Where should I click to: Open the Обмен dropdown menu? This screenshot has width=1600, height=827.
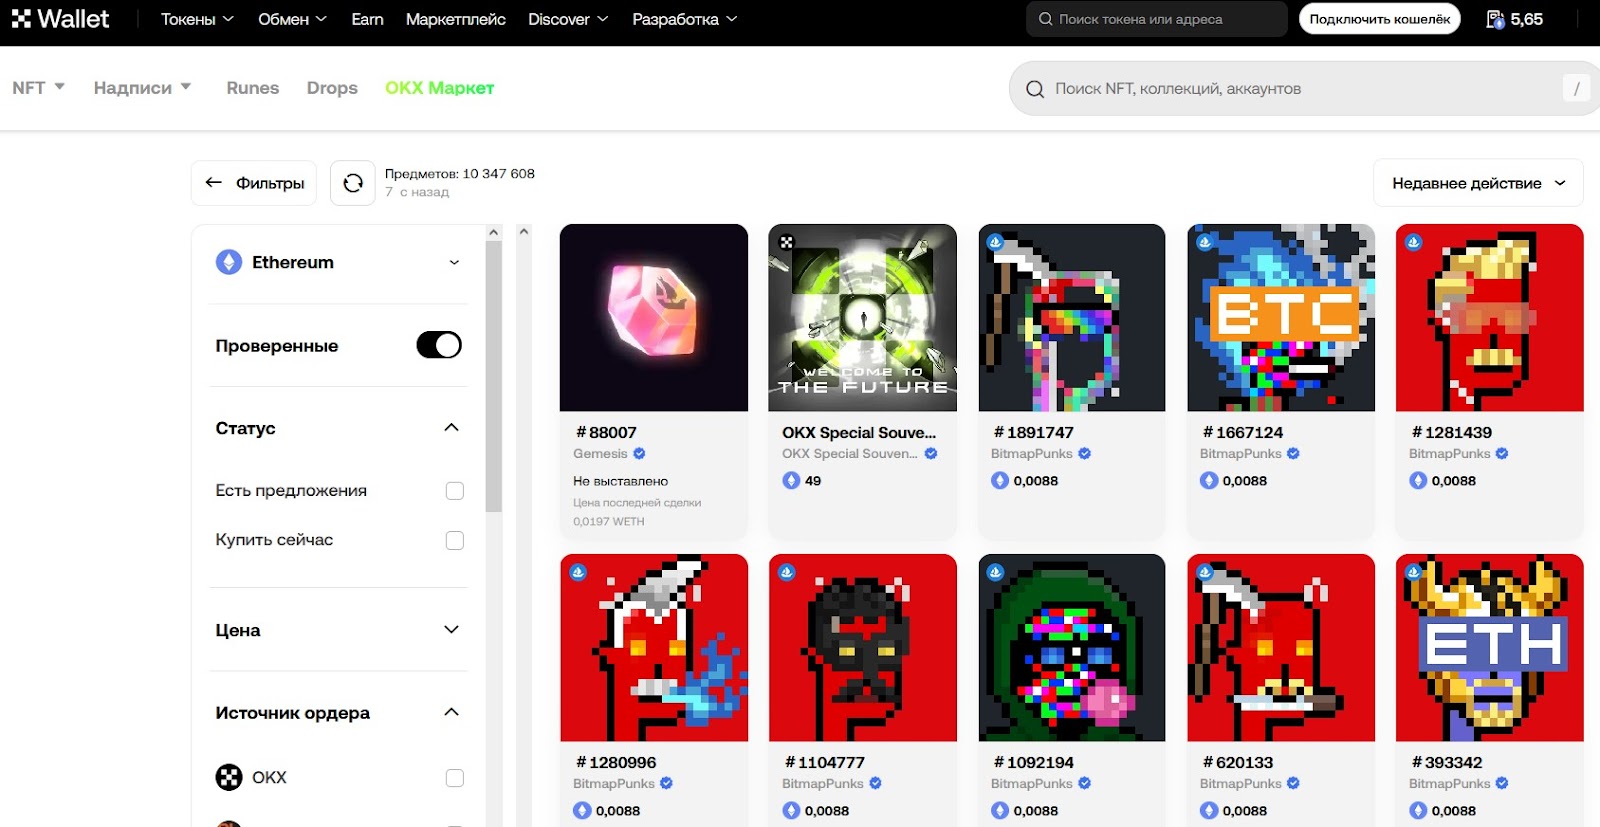click(292, 19)
